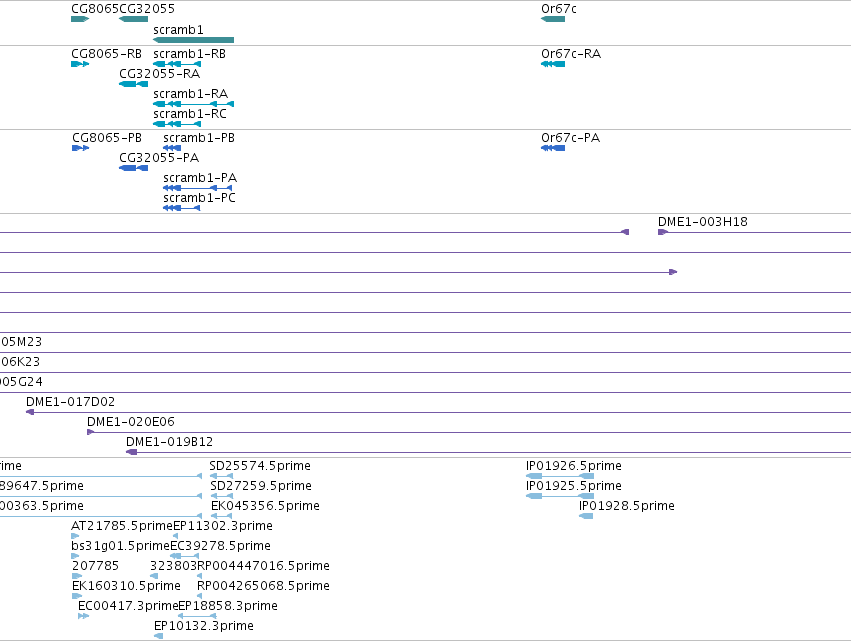Click the RP004265068.5prime EST label
The image size is (851, 641).
[x=264, y=586]
